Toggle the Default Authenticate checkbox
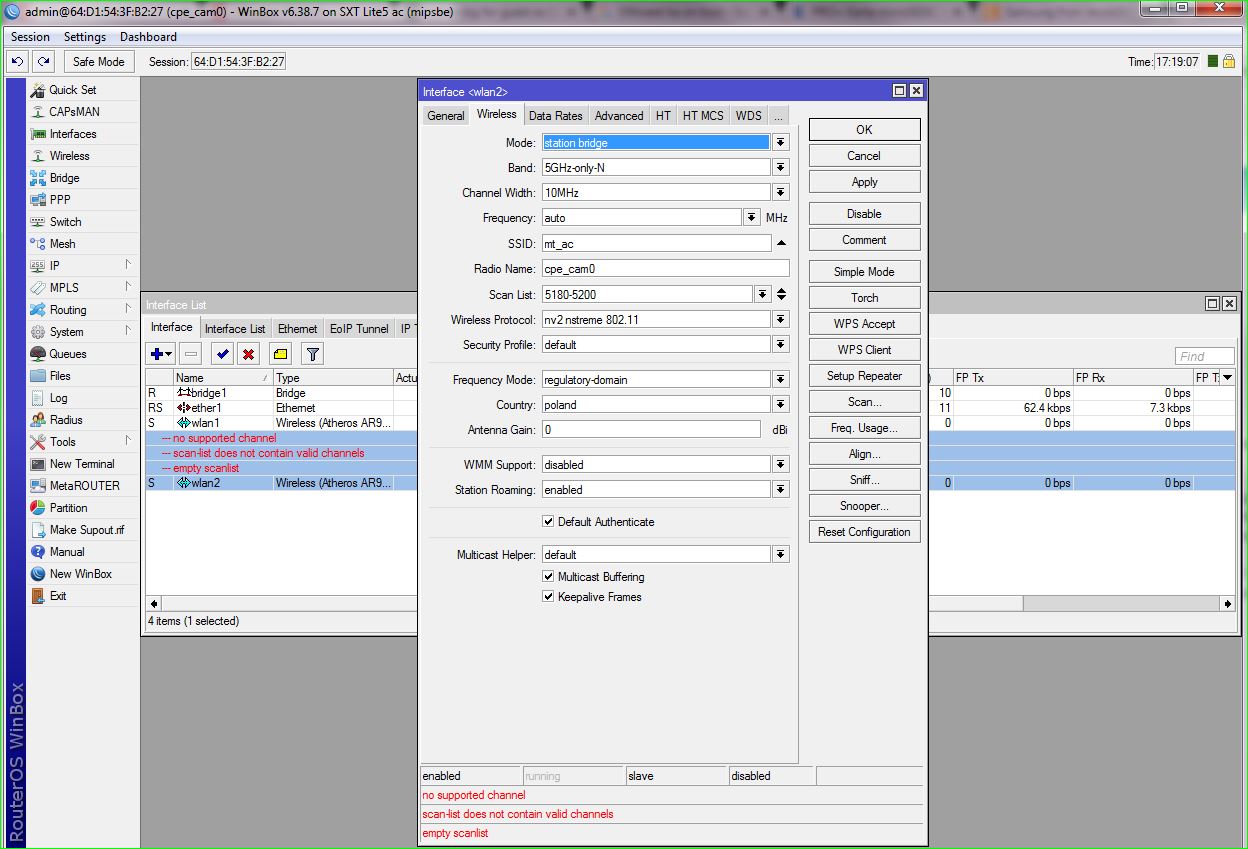Viewport: 1248px width, 849px height. [548, 522]
